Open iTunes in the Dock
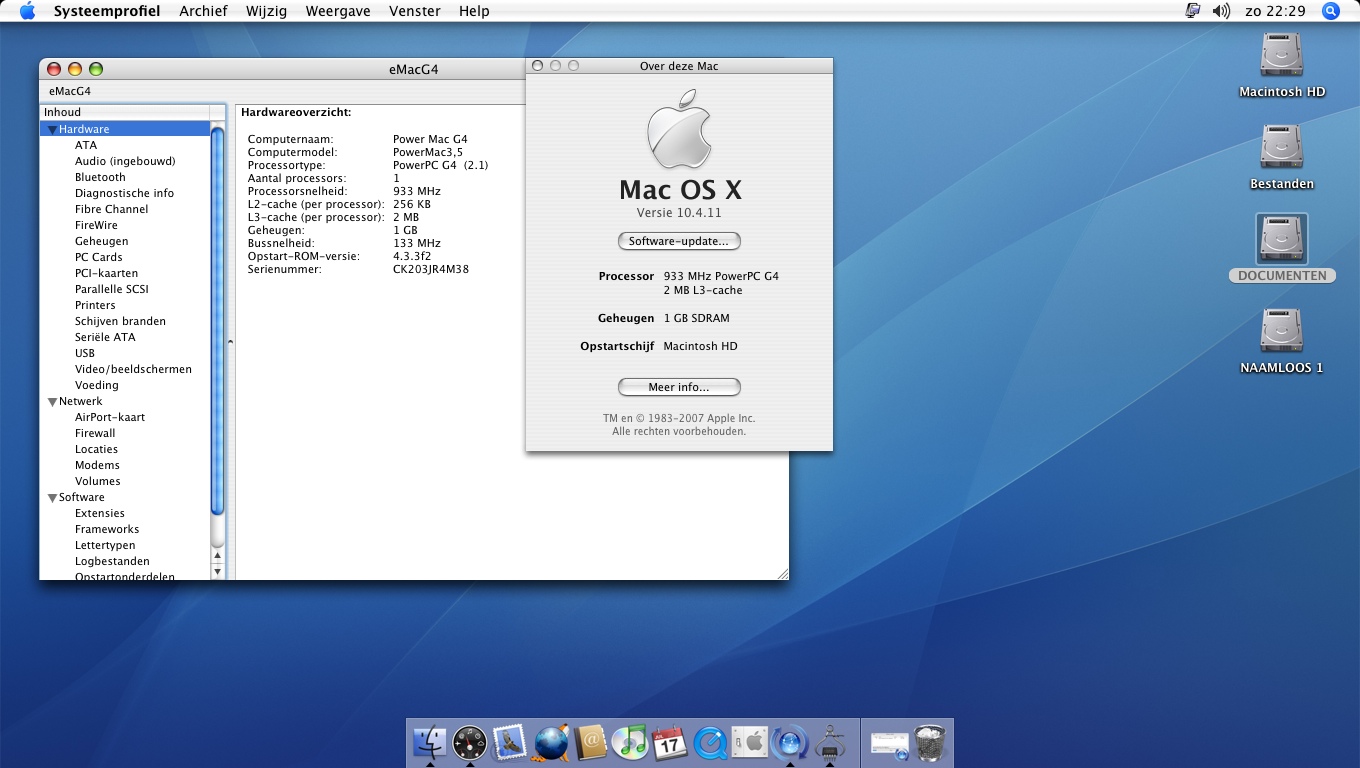 pos(630,743)
